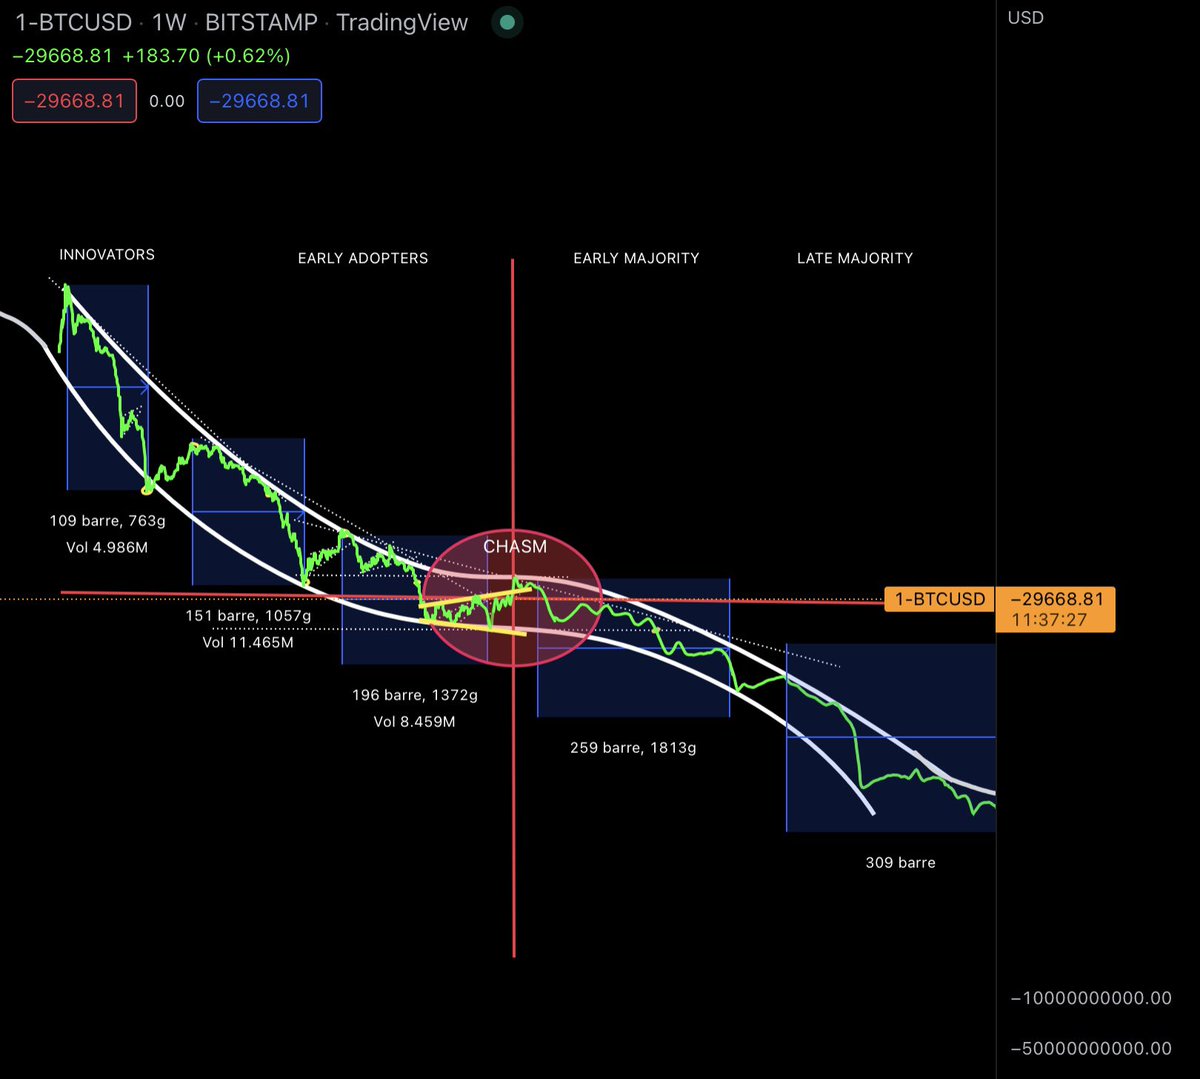Click the 309 barre measurement label
This screenshot has width=1200, height=1079.
(x=900, y=862)
